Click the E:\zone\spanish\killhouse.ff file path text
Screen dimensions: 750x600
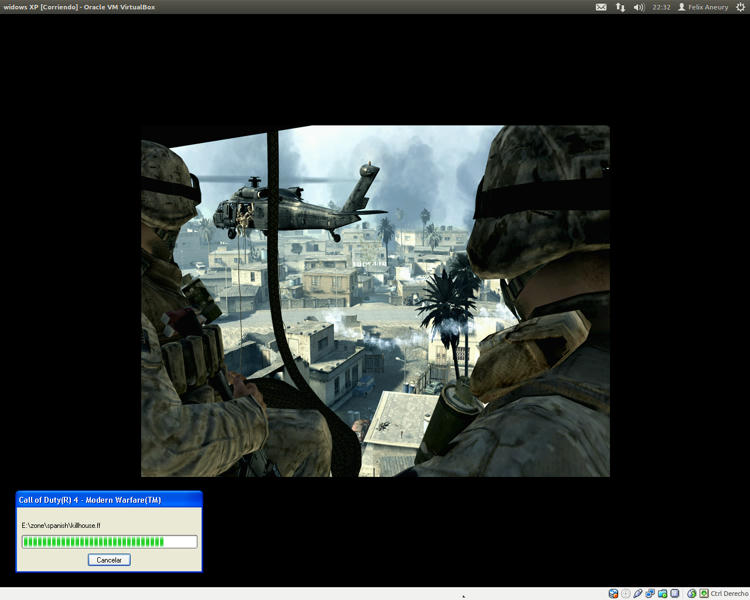coord(61,525)
